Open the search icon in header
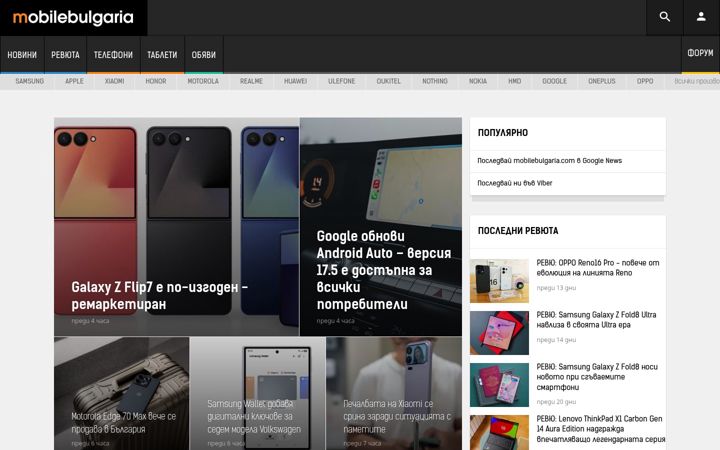 [664, 17]
